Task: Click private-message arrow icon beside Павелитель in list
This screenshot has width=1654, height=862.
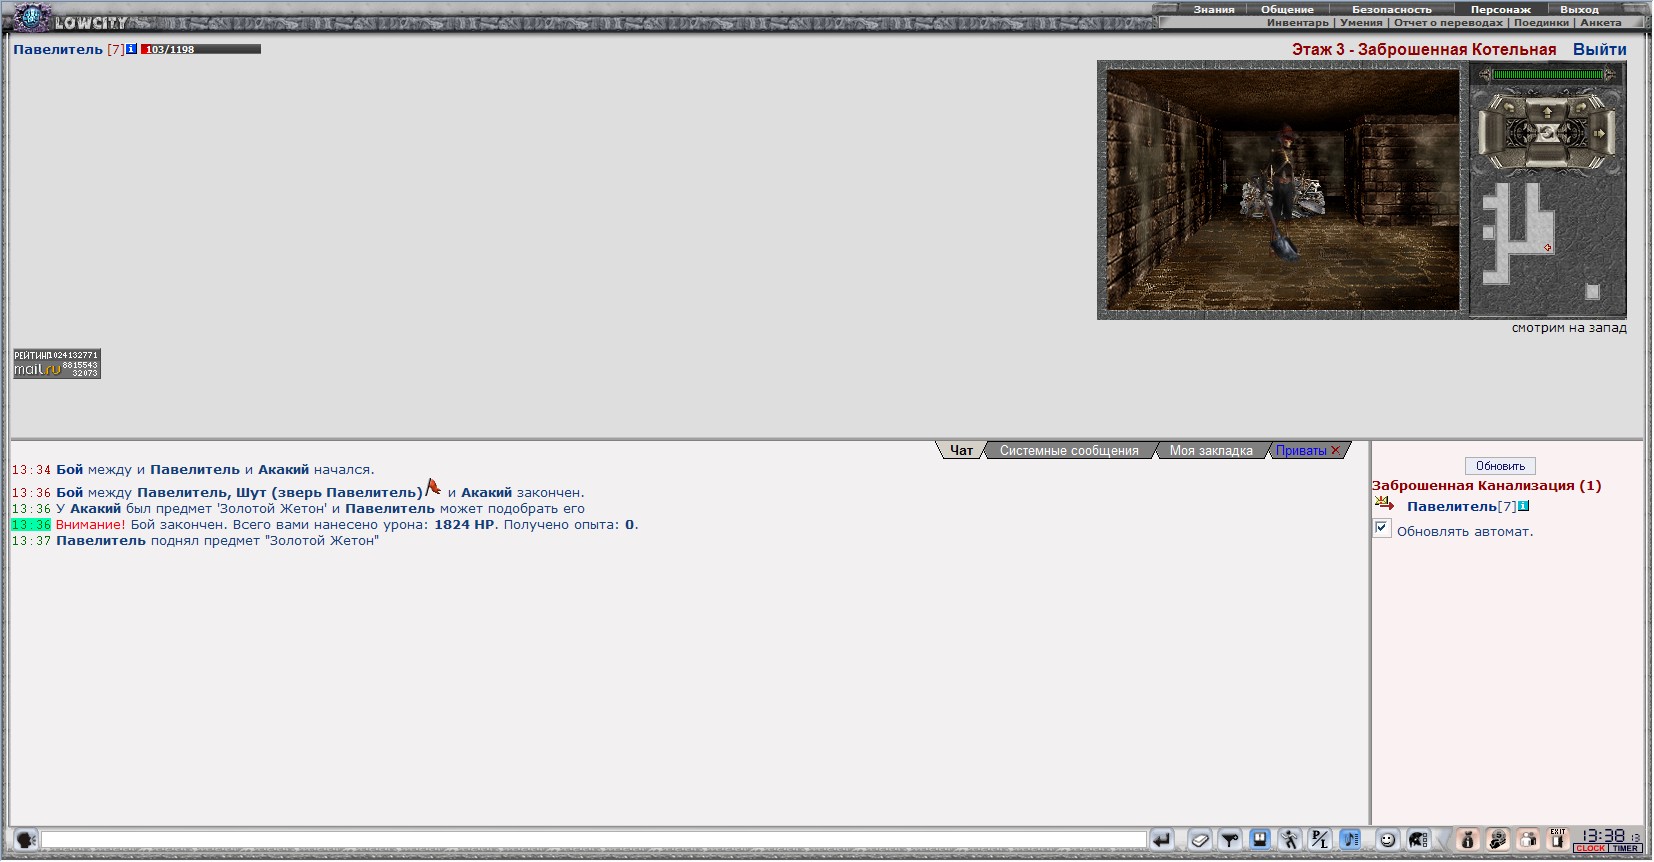Action: pyautogui.click(x=1384, y=504)
